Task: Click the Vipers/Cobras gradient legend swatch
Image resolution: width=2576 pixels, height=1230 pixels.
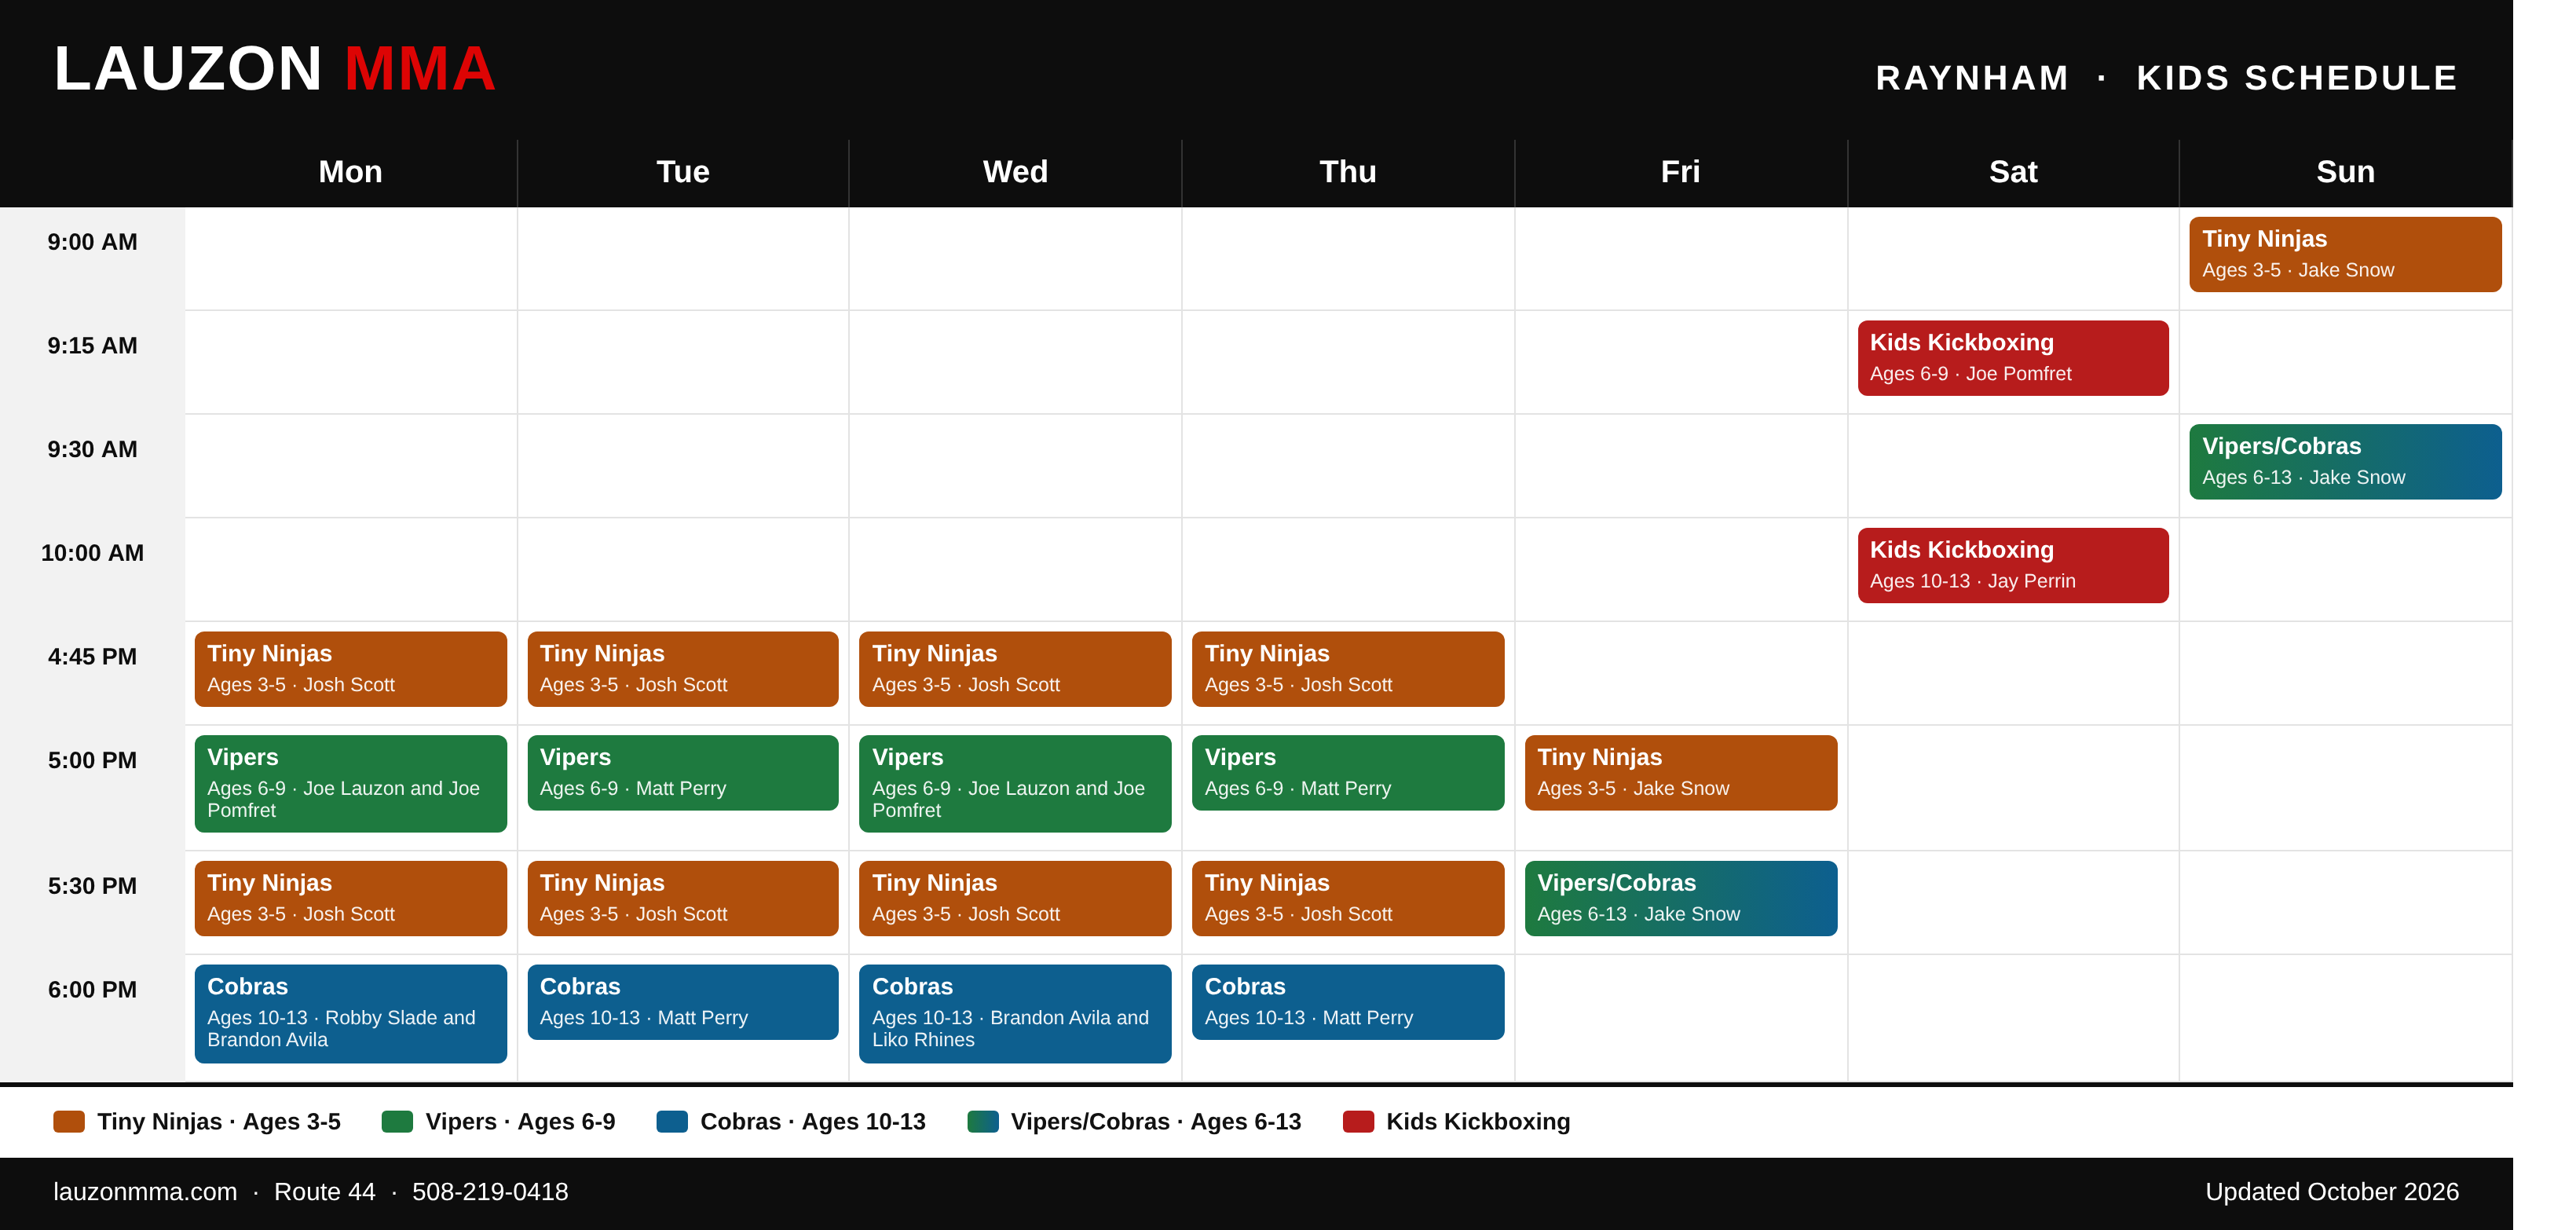Action: point(983,1122)
